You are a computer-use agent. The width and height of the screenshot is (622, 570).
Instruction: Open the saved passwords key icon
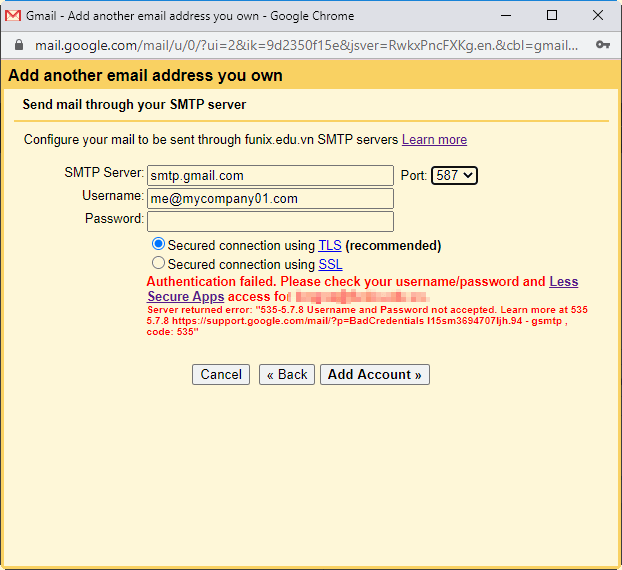click(x=603, y=45)
